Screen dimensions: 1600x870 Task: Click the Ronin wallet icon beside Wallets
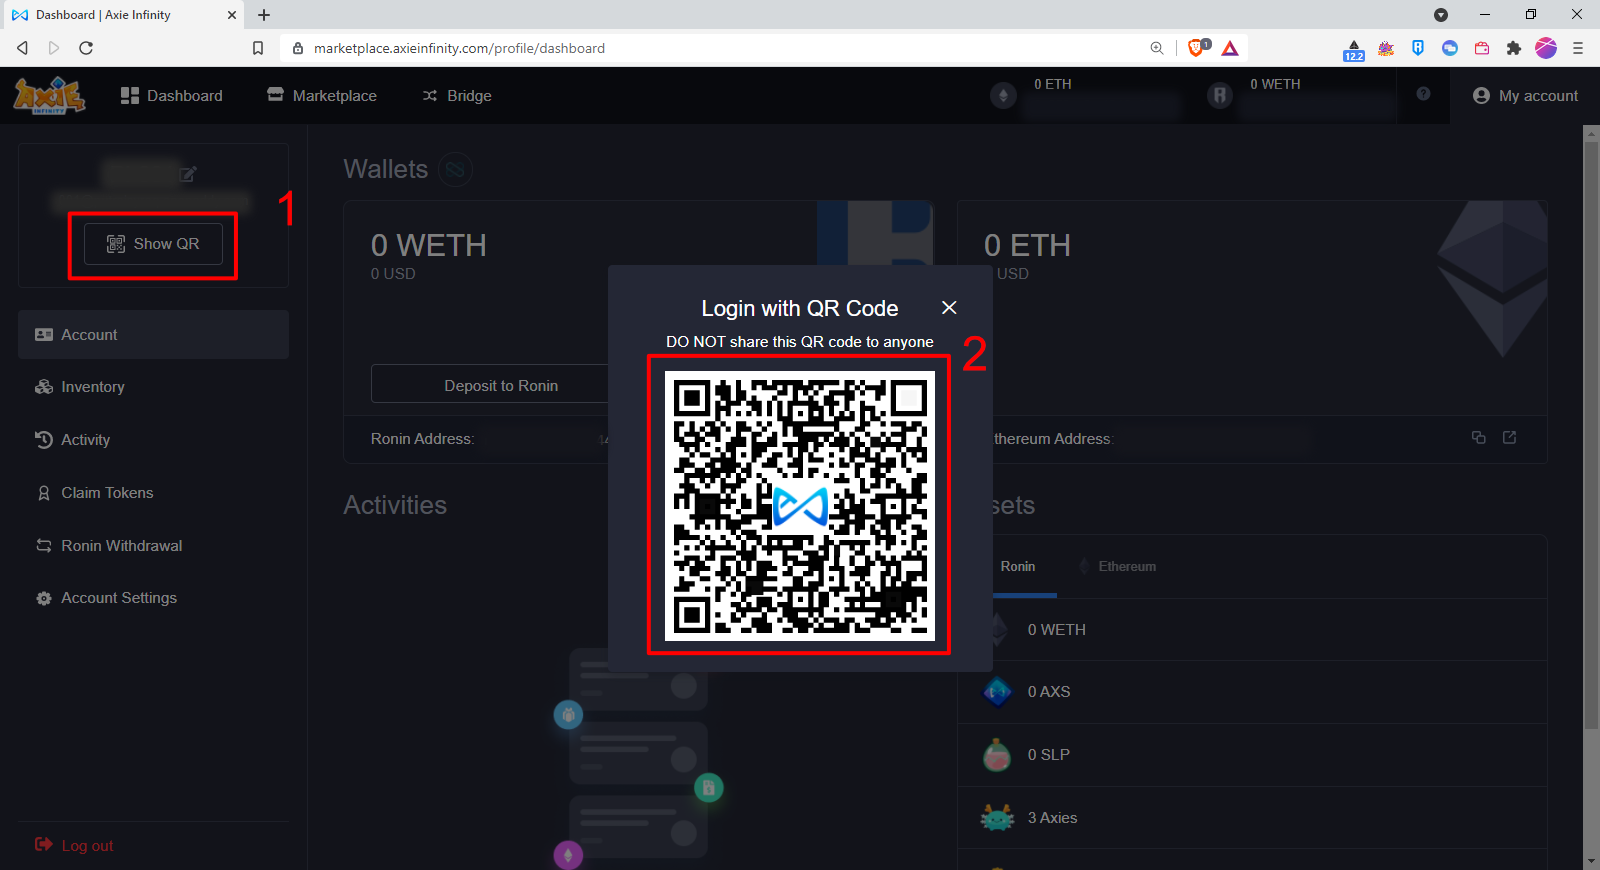pyautogui.click(x=455, y=169)
